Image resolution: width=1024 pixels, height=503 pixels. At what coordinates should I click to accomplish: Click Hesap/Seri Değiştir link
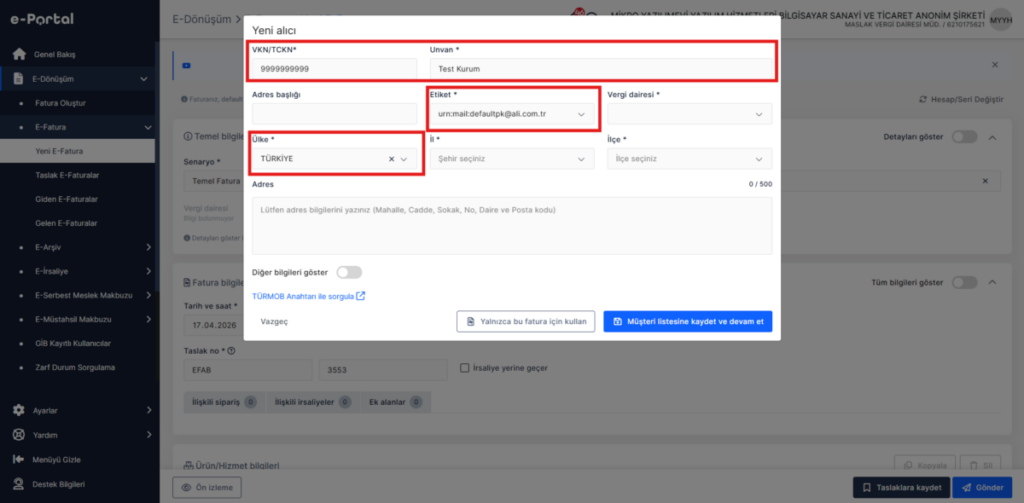coord(961,99)
